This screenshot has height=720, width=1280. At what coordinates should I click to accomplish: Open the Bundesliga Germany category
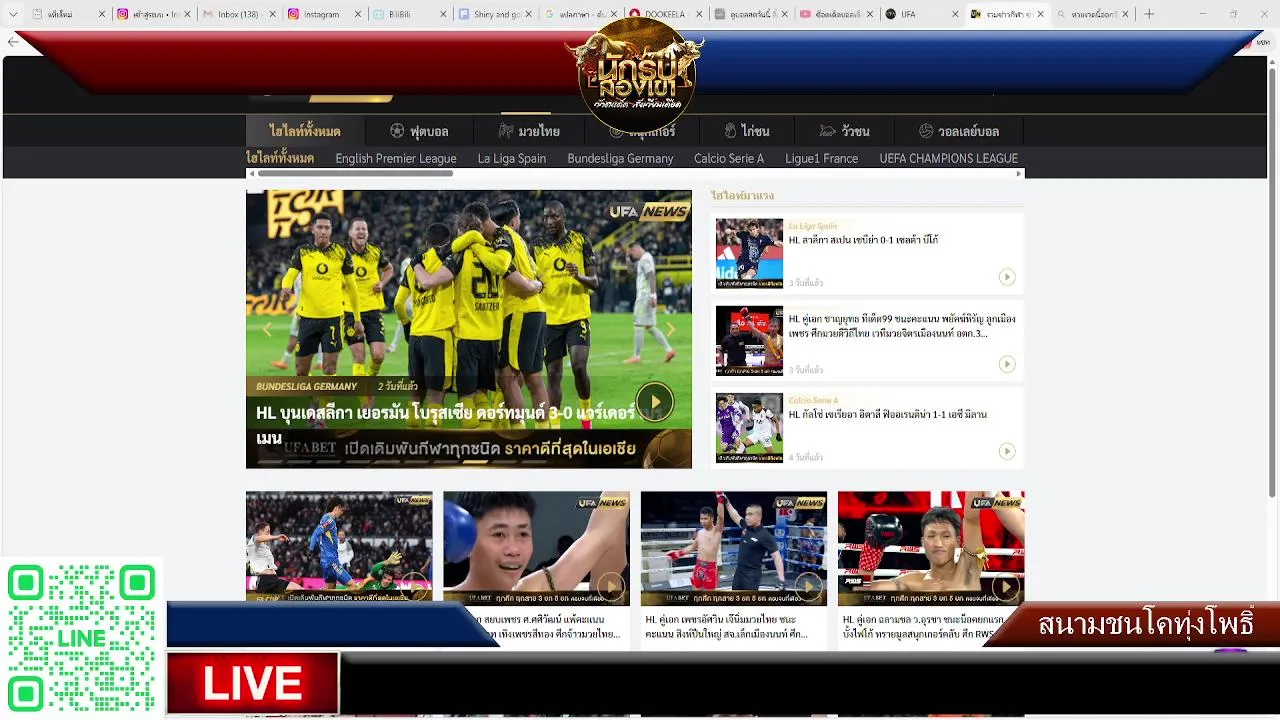tap(620, 158)
